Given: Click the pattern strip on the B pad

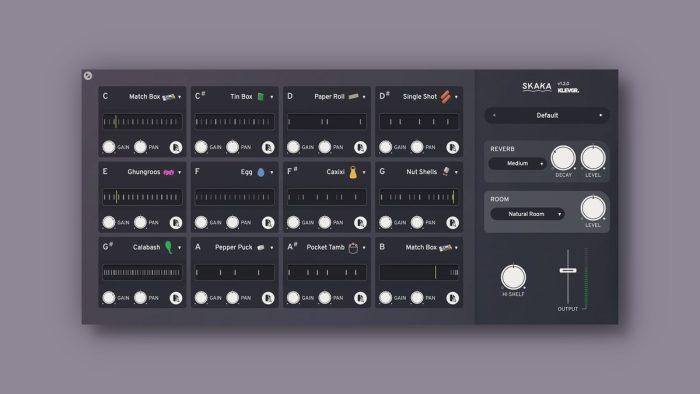Looking at the screenshot, I should coord(419,272).
